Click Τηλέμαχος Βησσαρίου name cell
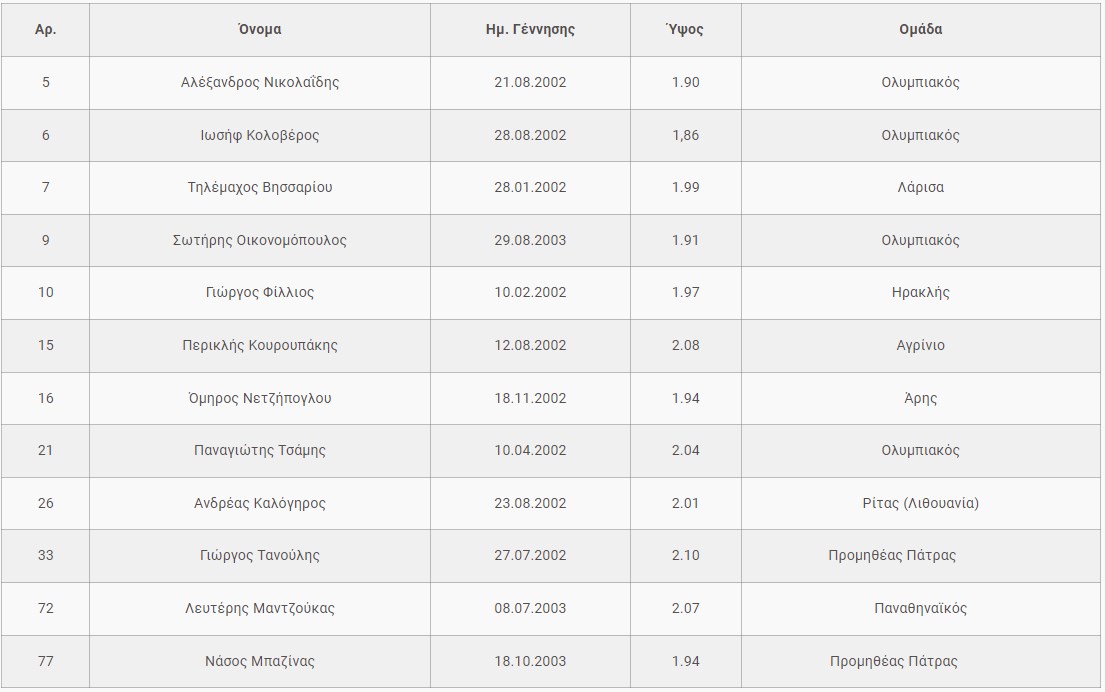The height and width of the screenshot is (692, 1105). coord(260,187)
